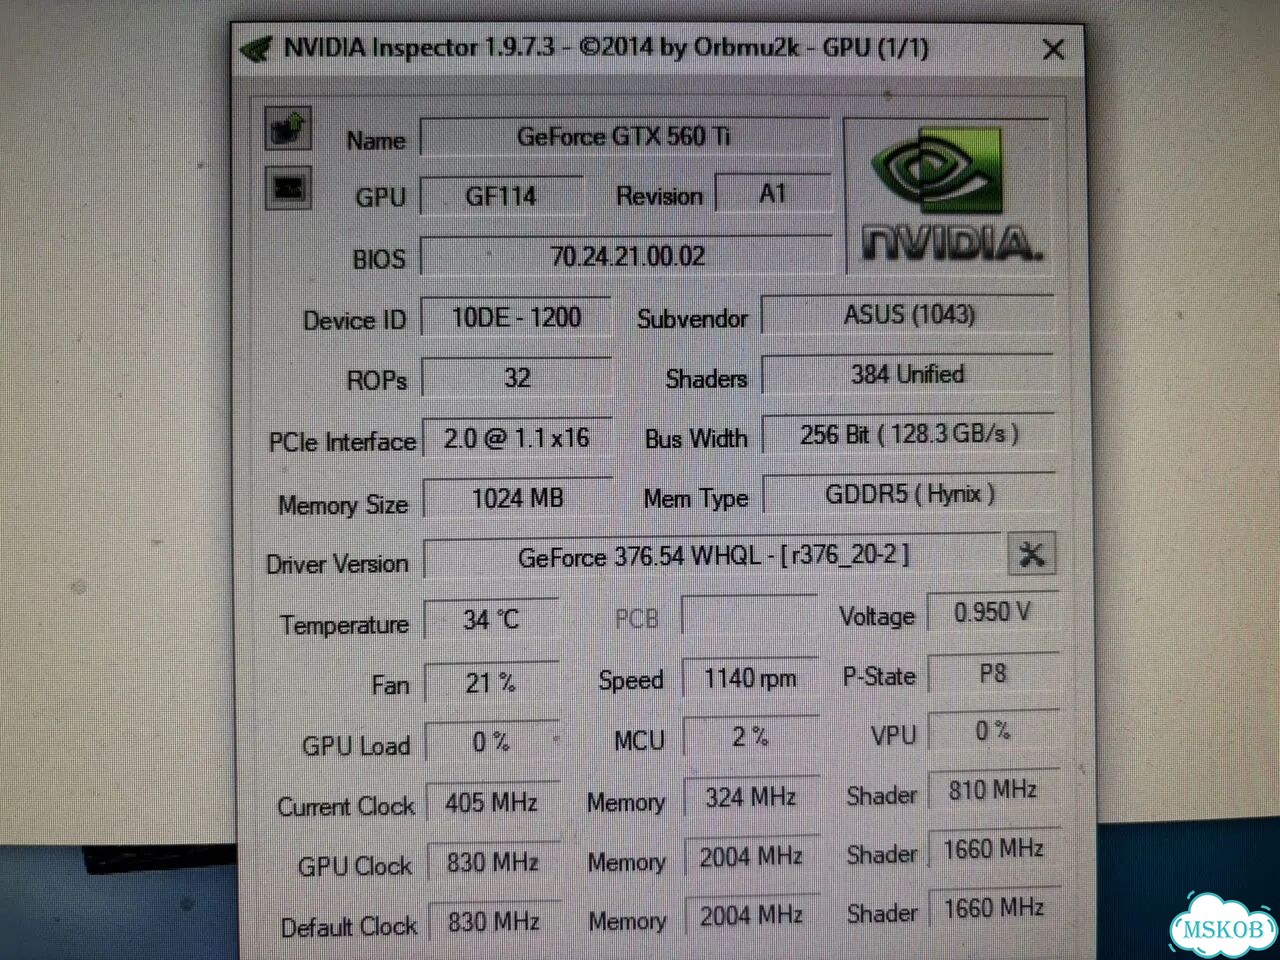Image resolution: width=1280 pixels, height=960 pixels.
Task: Click the PCIe Interface field 2.0 @ 1.1 x16
Action: click(x=517, y=438)
